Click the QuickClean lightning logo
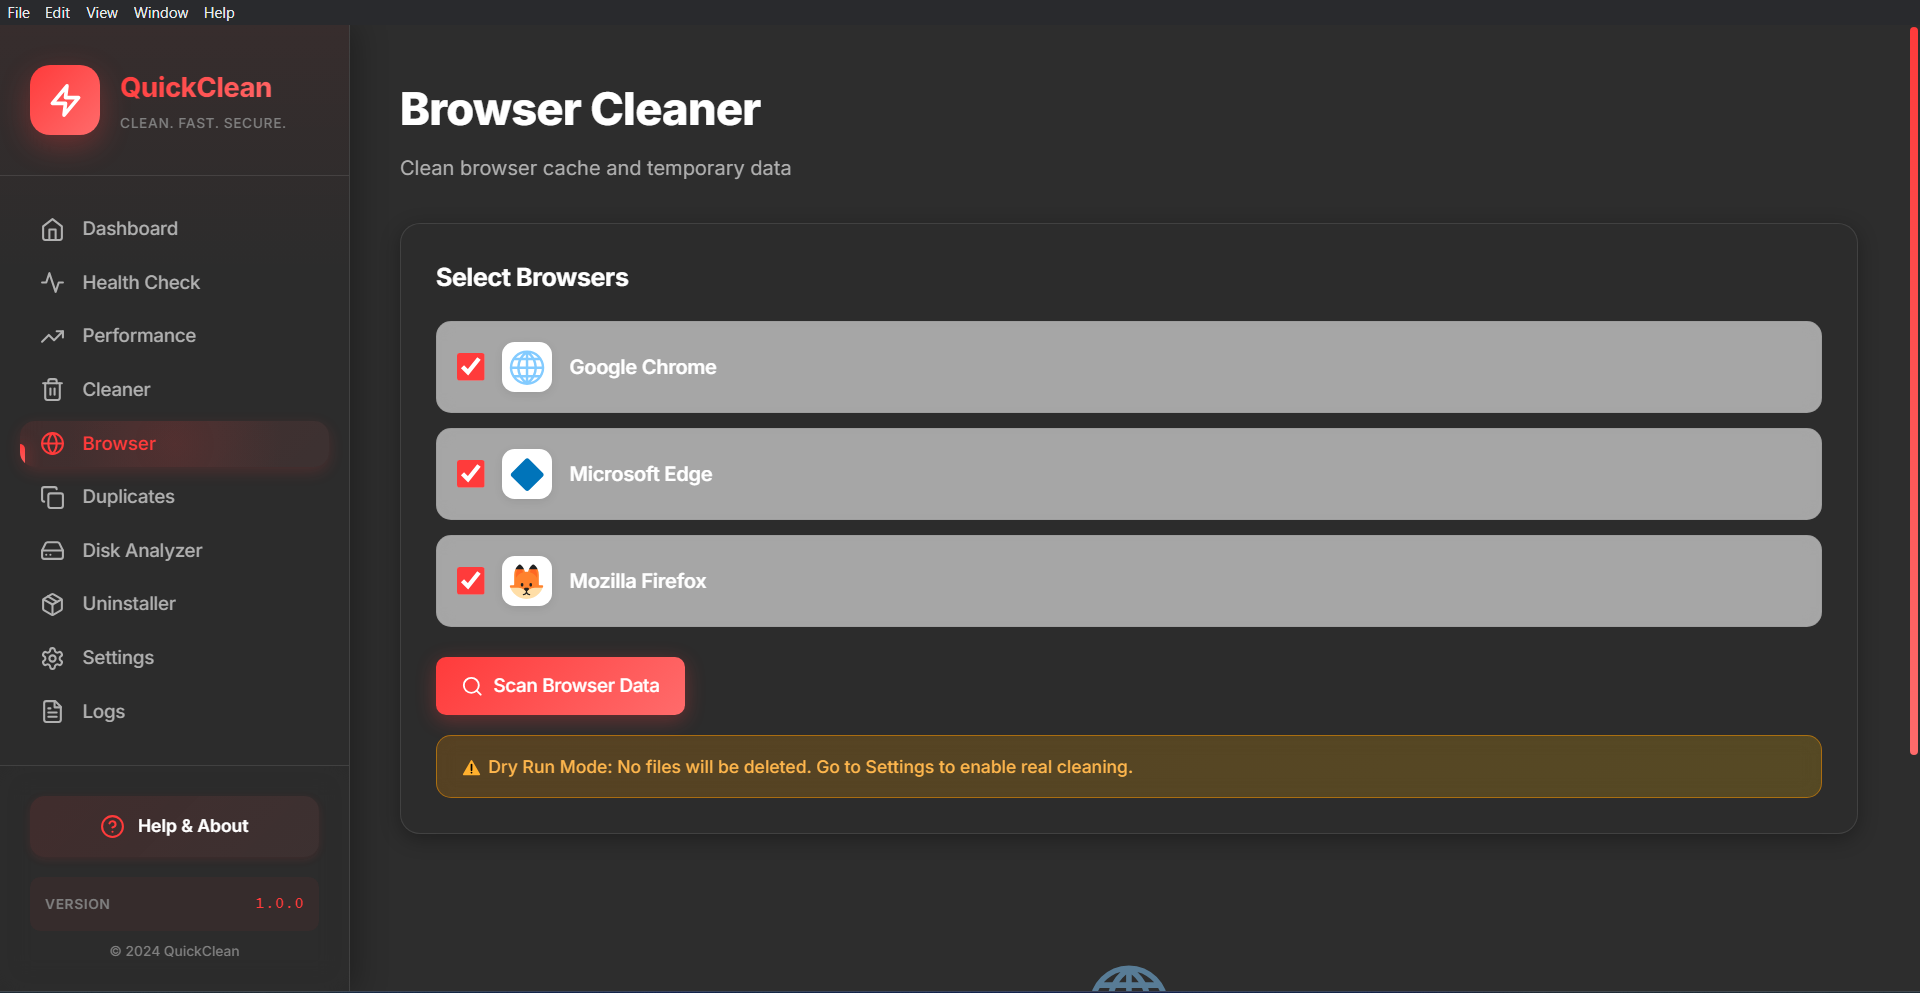Screen dimensions: 1920x993 (65, 100)
